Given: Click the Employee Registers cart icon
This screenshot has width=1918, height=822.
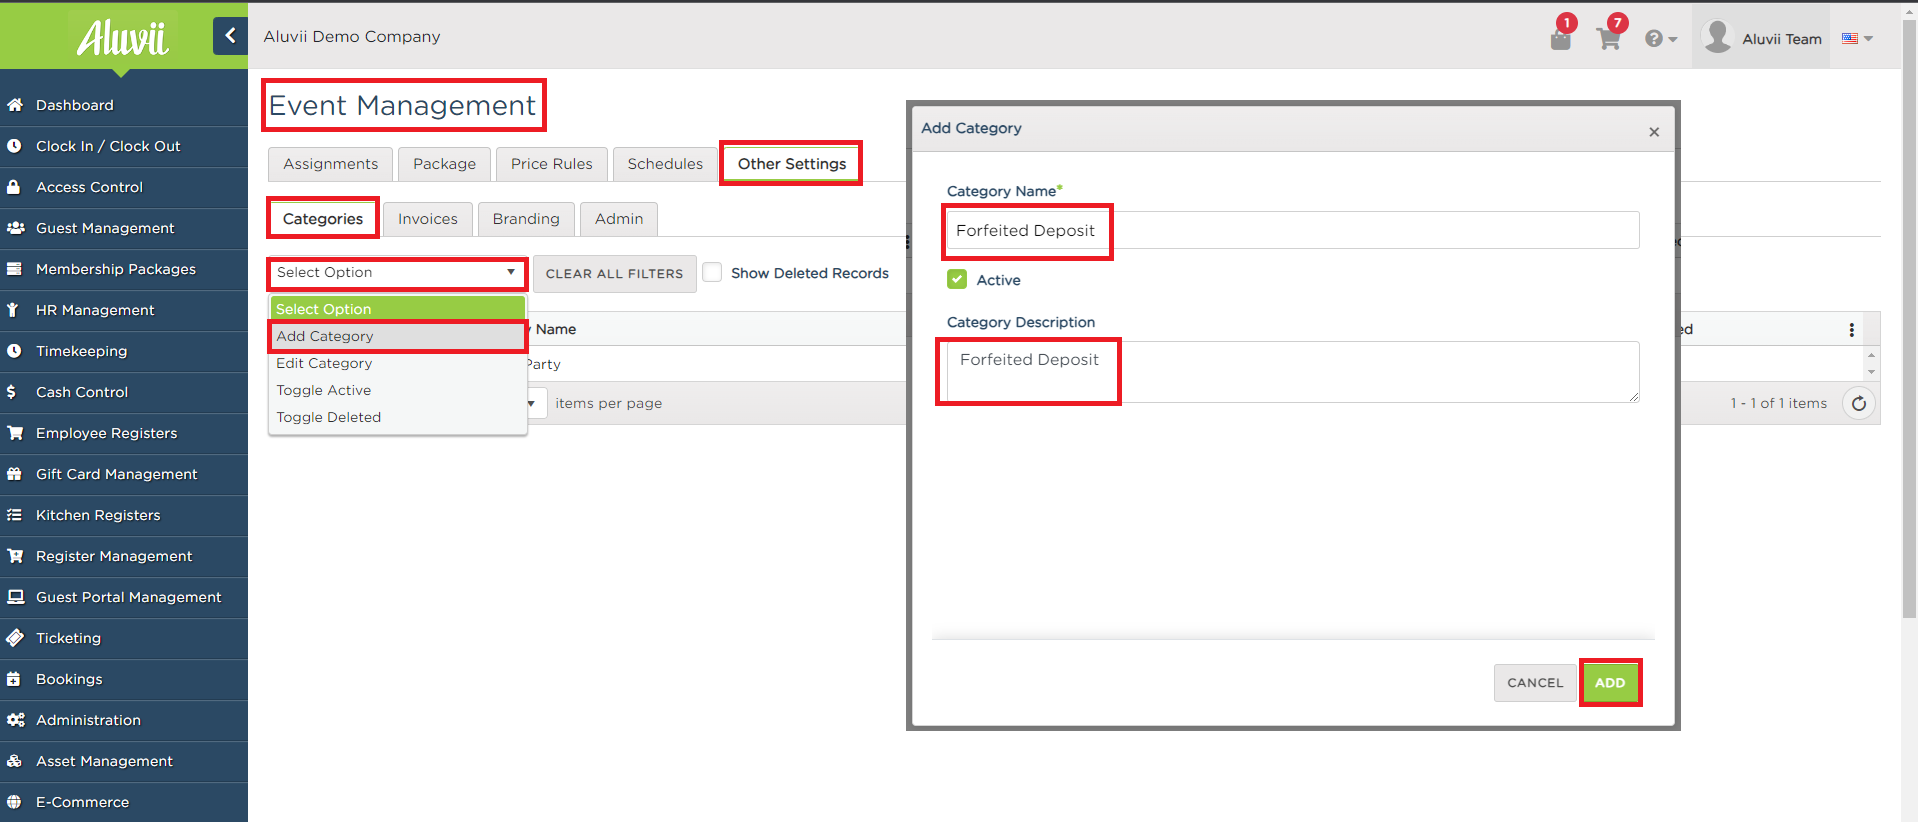Looking at the screenshot, I should pyautogui.click(x=15, y=433).
